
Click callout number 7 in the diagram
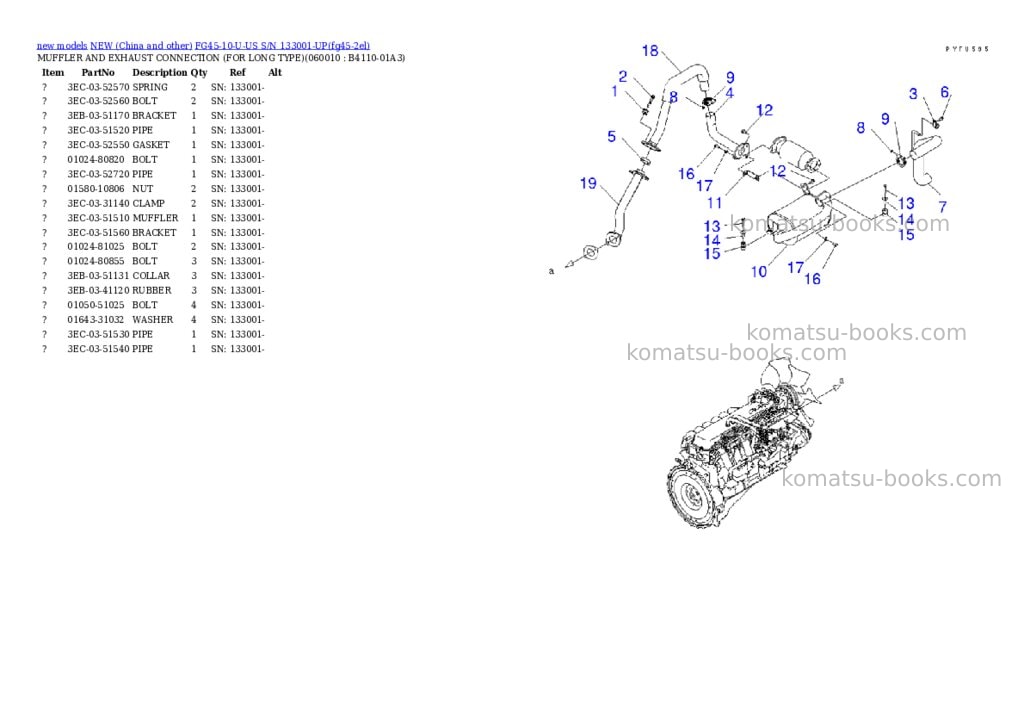(942, 207)
